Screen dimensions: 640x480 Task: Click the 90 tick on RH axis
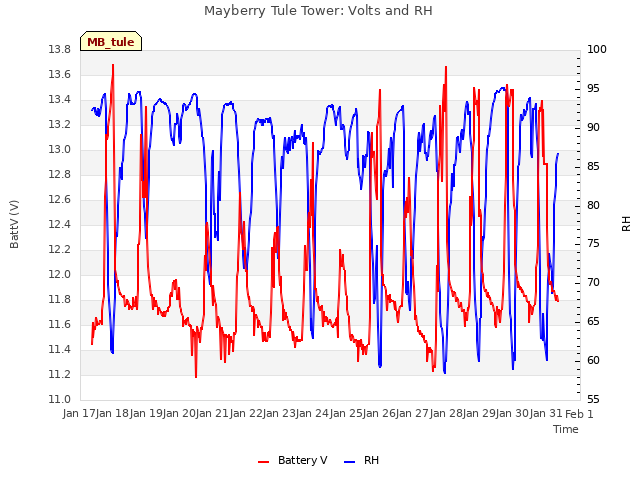pyautogui.click(x=593, y=127)
